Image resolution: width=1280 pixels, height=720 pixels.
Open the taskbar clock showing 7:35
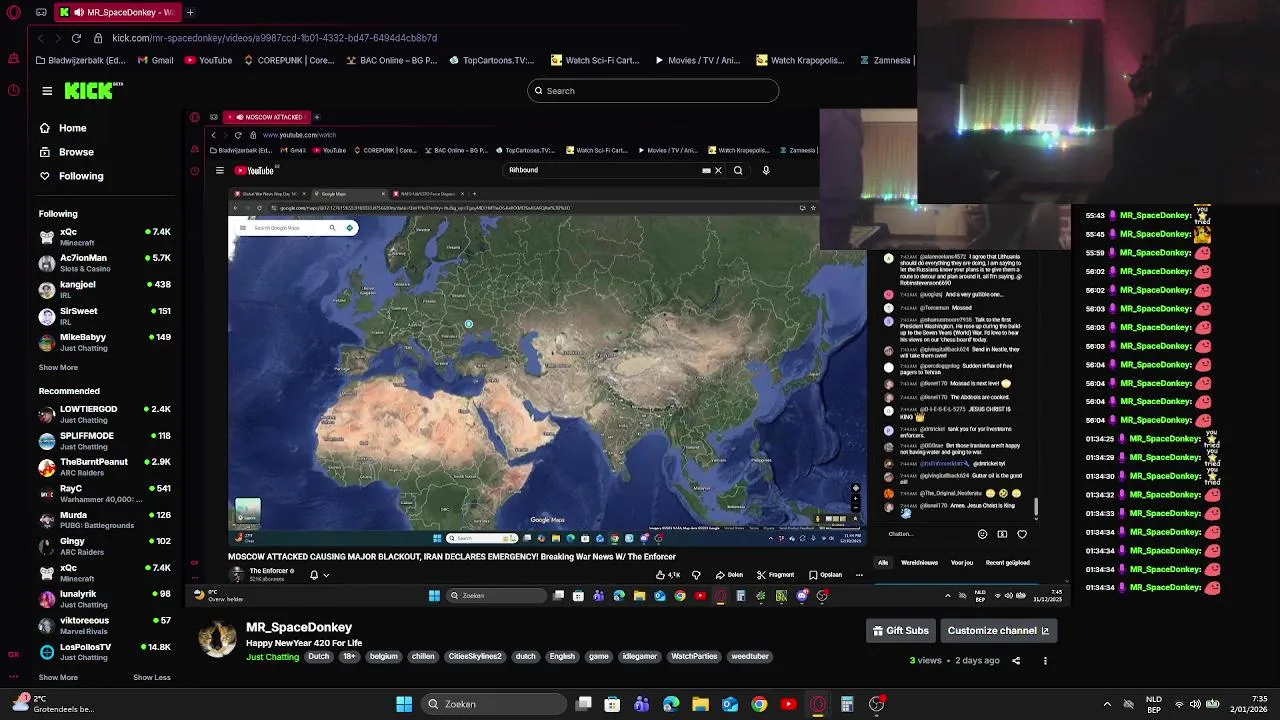point(1249,704)
